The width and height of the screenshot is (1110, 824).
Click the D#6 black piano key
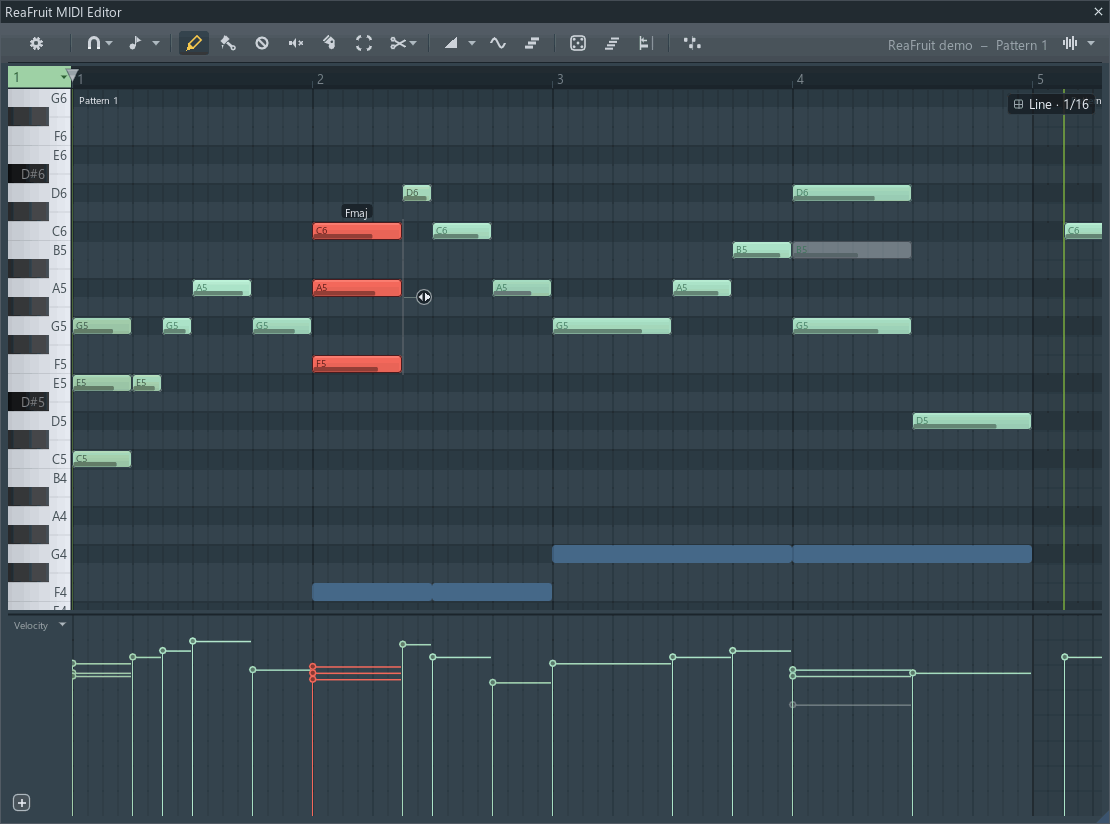(28, 173)
